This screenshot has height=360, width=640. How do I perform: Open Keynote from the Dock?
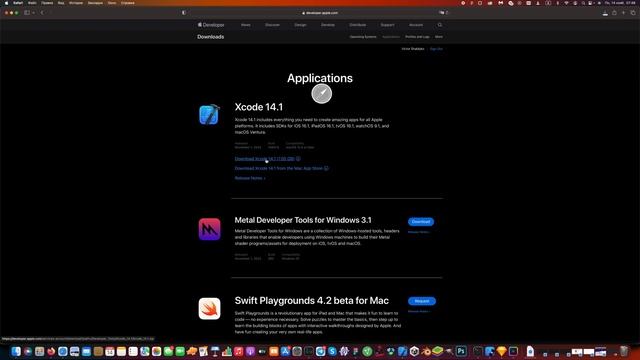[215, 351]
